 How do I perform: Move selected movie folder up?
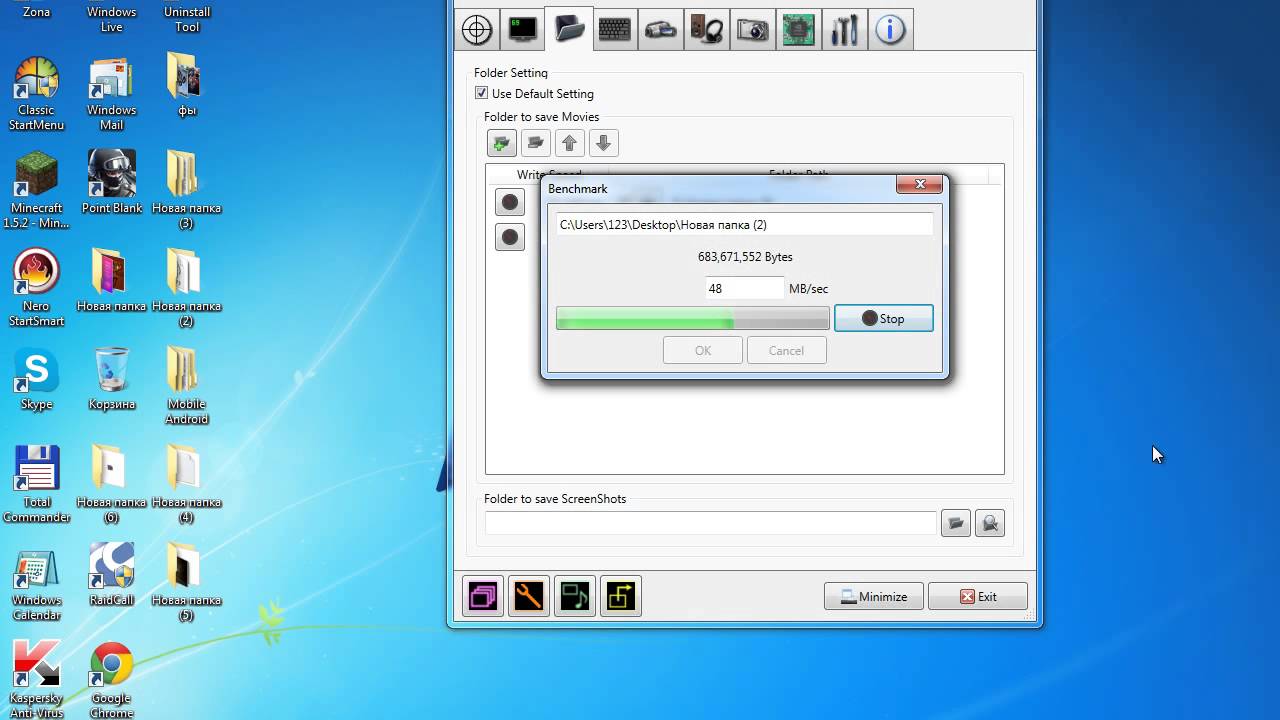570,143
